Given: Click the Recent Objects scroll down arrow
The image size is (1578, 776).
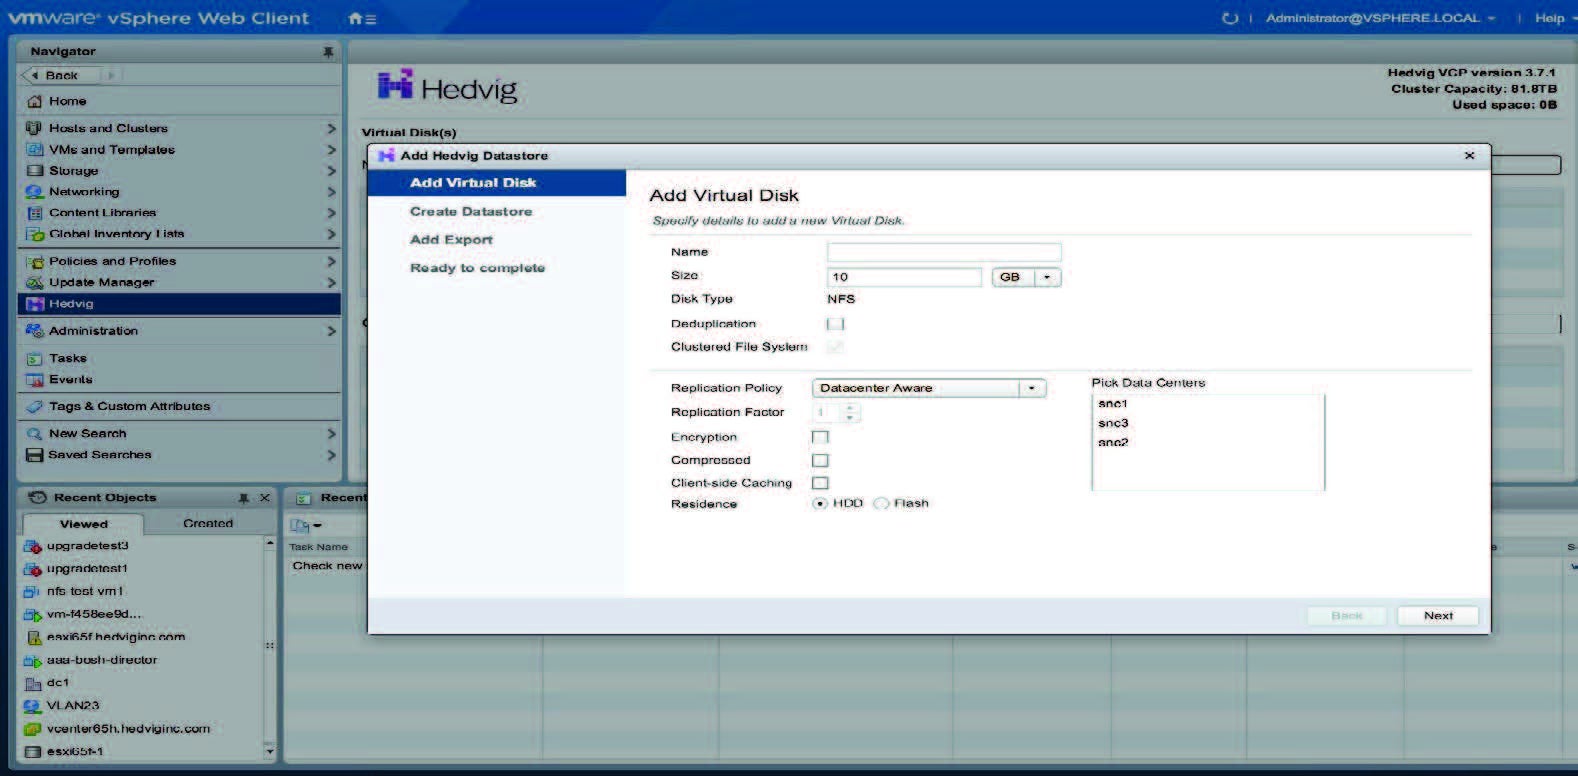Looking at the screenshot, I should [269, 750].
